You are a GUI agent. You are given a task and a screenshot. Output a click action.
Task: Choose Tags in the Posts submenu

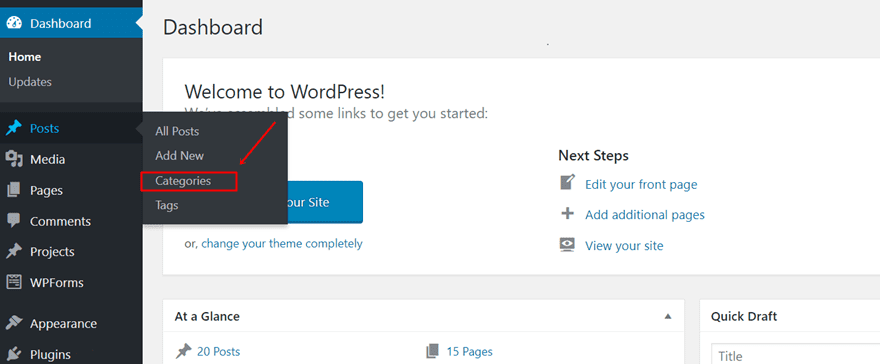point(167,205)
